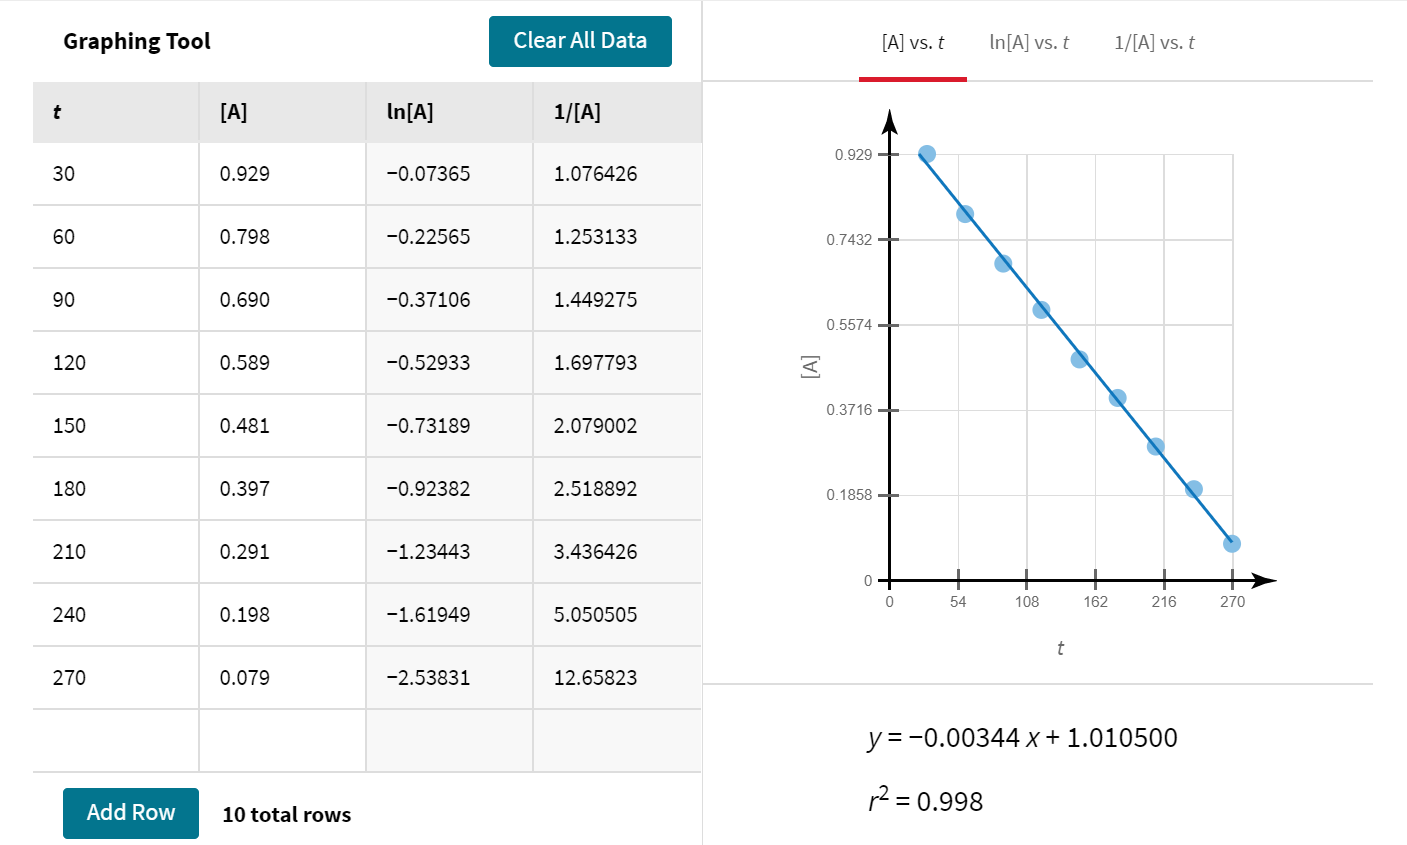Select the [A] vs. t tab

(x=913, y=42)
